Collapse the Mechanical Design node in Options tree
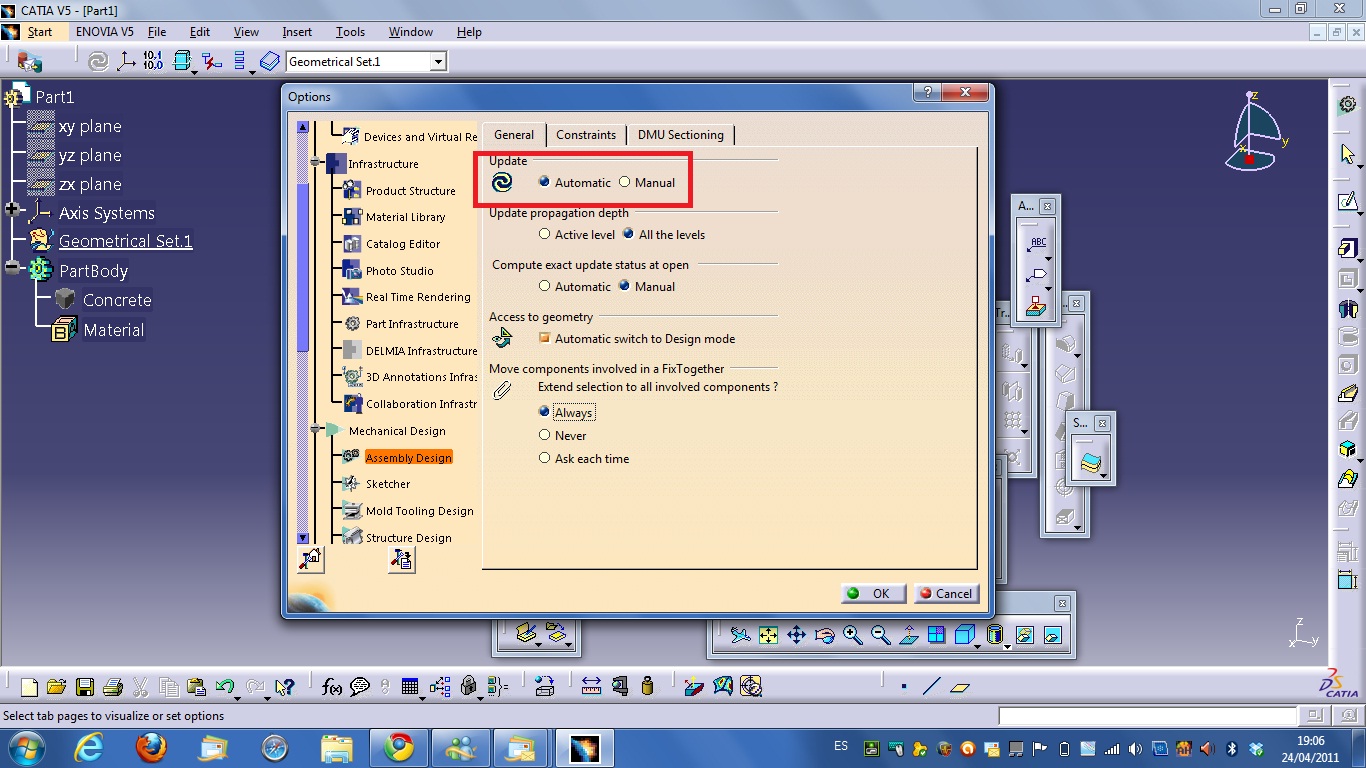 (315, 430)
